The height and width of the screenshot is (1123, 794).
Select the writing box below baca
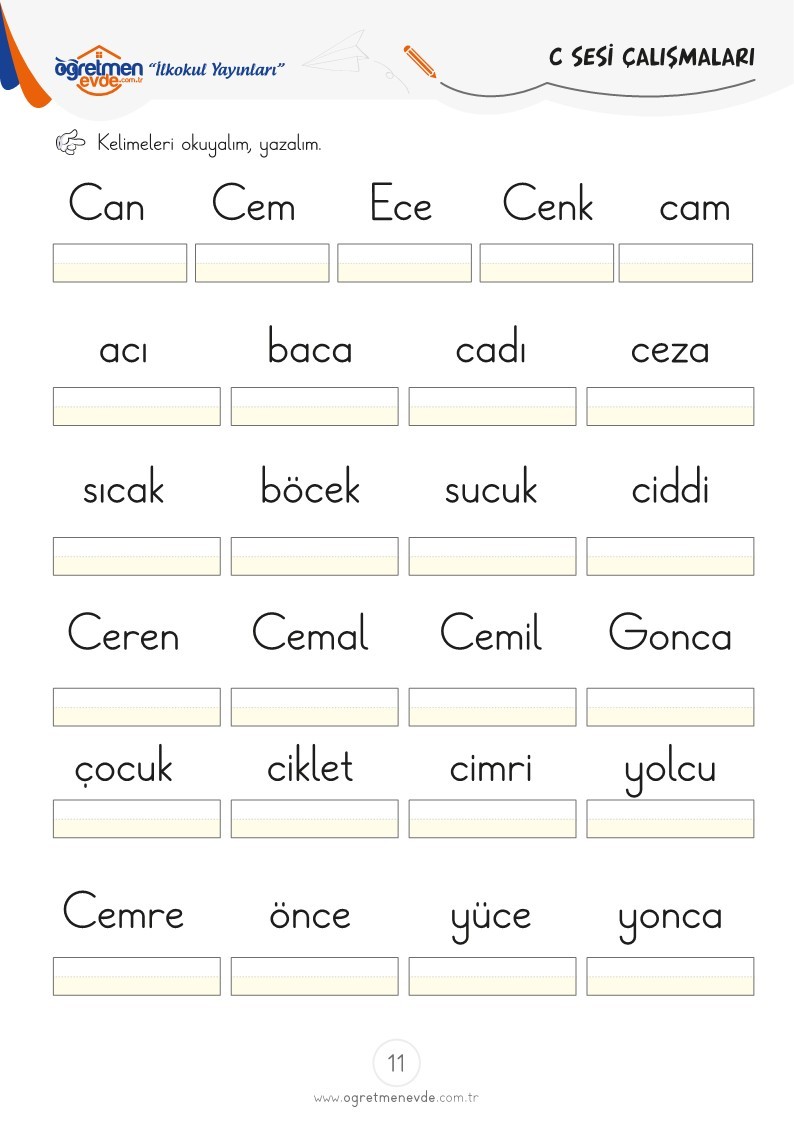(314, 406)
